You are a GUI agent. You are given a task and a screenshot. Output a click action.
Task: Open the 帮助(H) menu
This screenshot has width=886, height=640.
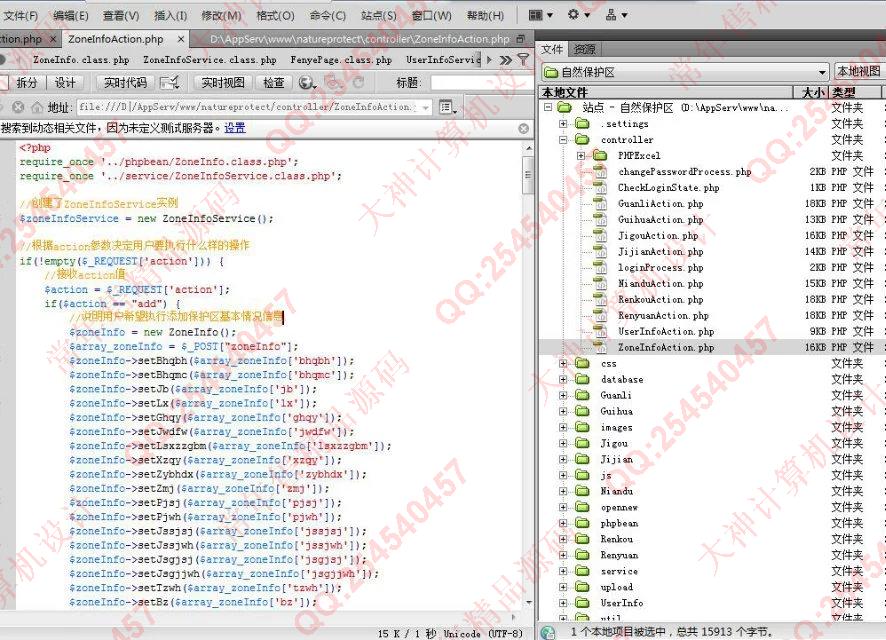click(x=485, y=16)
